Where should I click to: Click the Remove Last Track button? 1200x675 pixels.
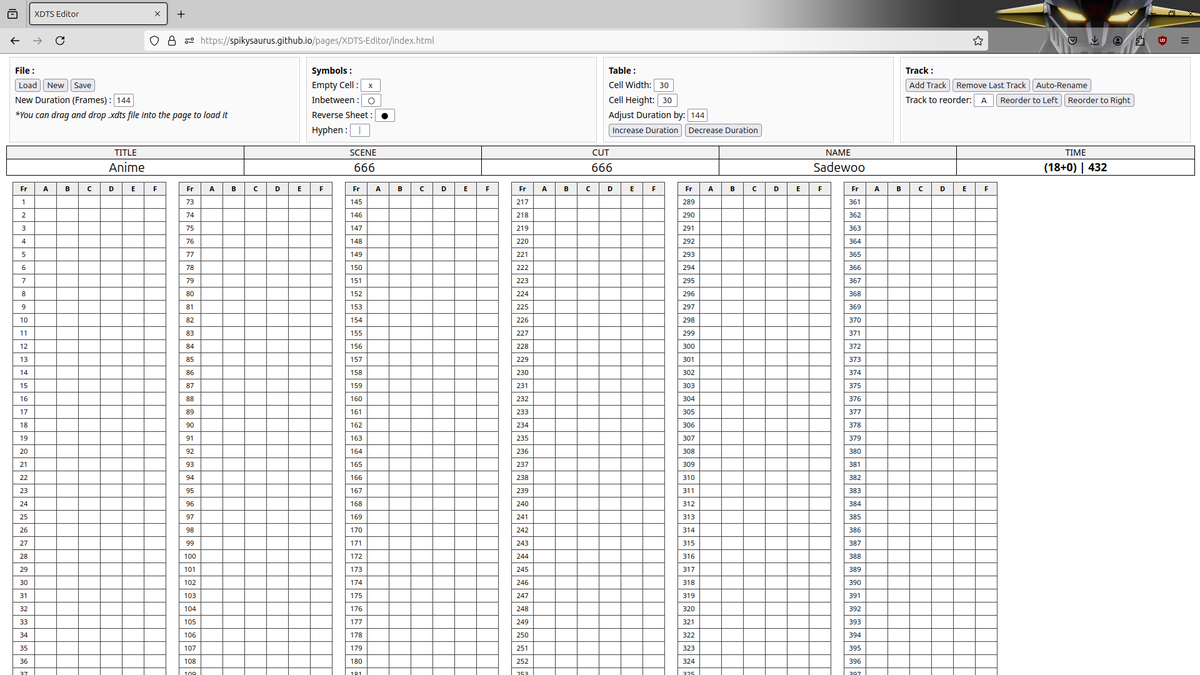coord(991,85)
